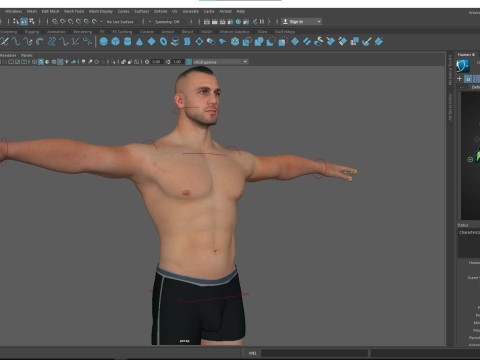Click the polygon plane diamond shelf icon

pyautogui.click(x=151, y=42)
